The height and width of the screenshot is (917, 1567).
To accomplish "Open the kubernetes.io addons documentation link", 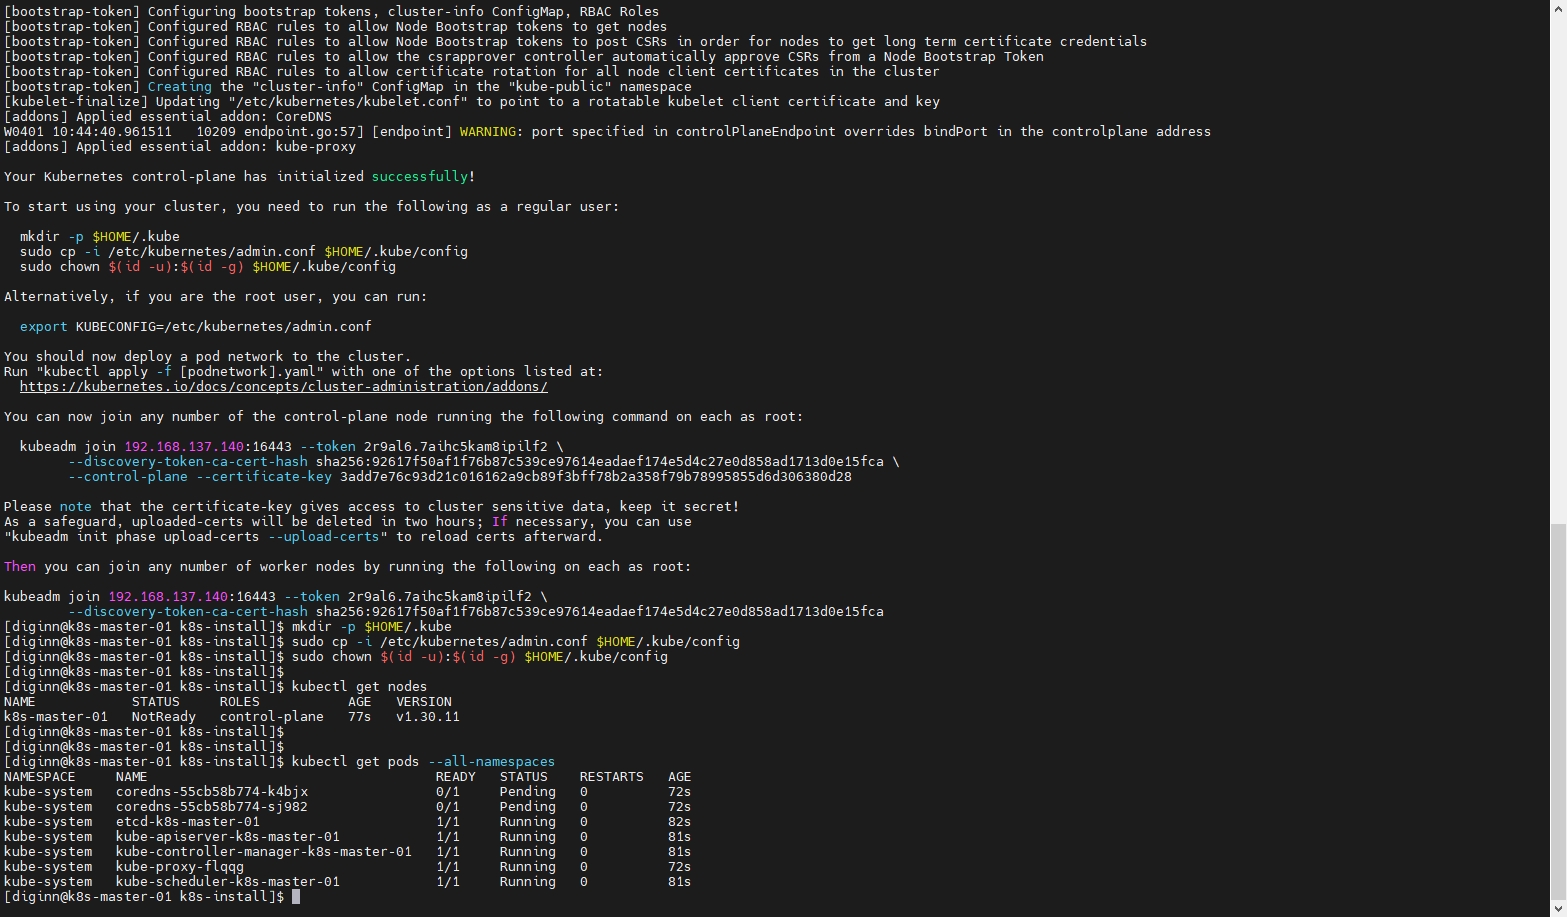I will click(283, 387).
